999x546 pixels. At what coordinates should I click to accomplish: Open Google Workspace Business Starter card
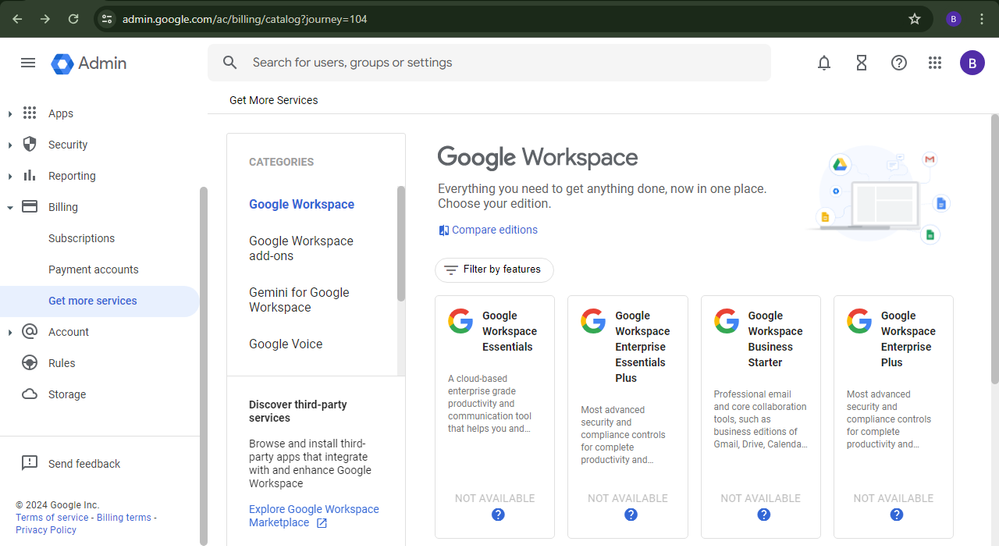tap(761, 417)
